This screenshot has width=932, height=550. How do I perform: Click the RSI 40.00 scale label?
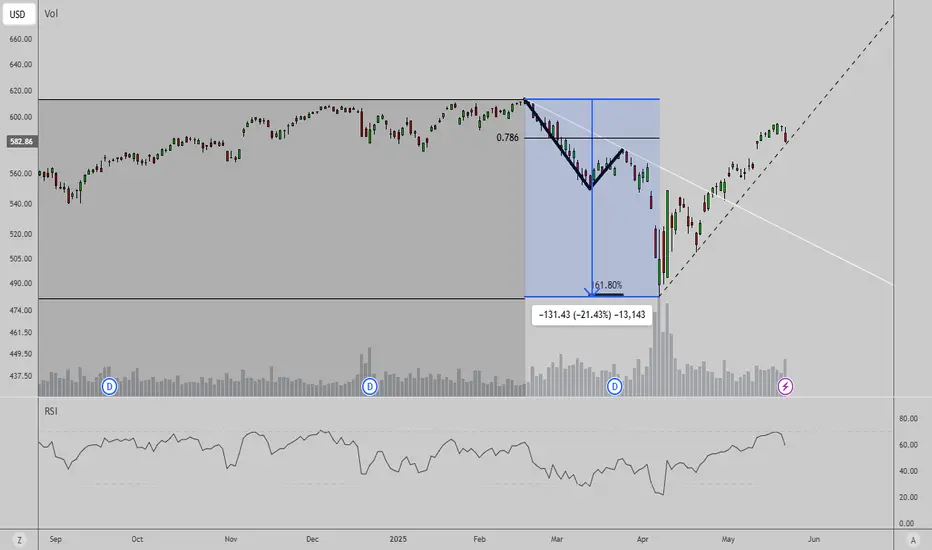point(908,471)
